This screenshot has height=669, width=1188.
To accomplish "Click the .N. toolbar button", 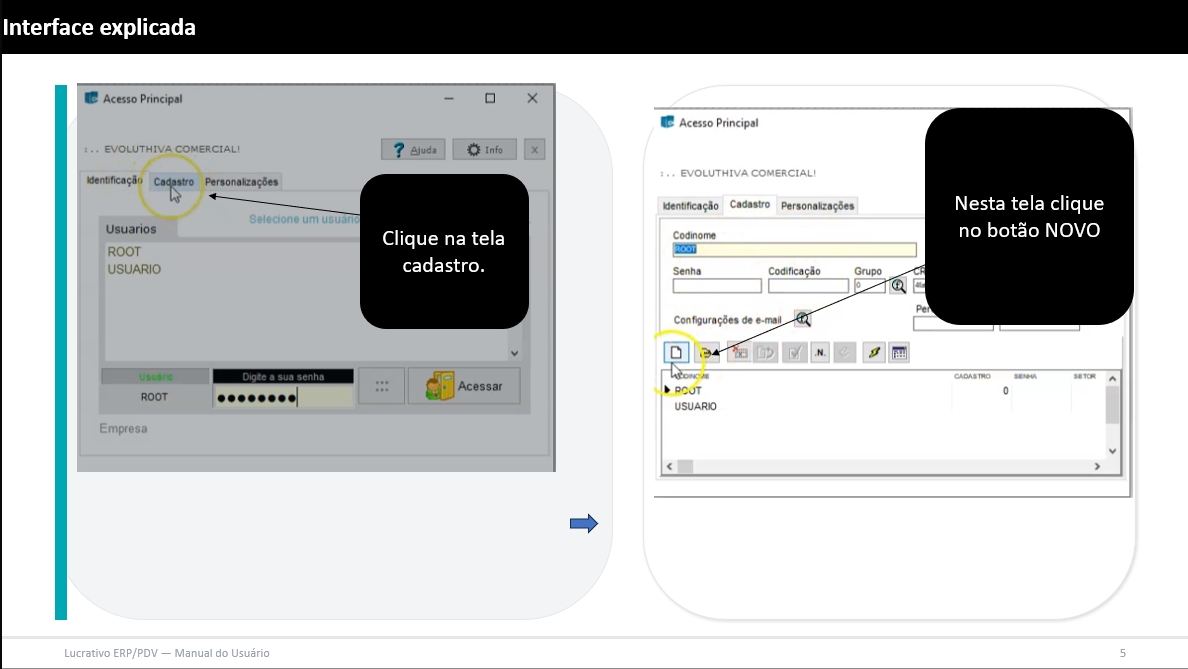I will [x=820, y=352].
